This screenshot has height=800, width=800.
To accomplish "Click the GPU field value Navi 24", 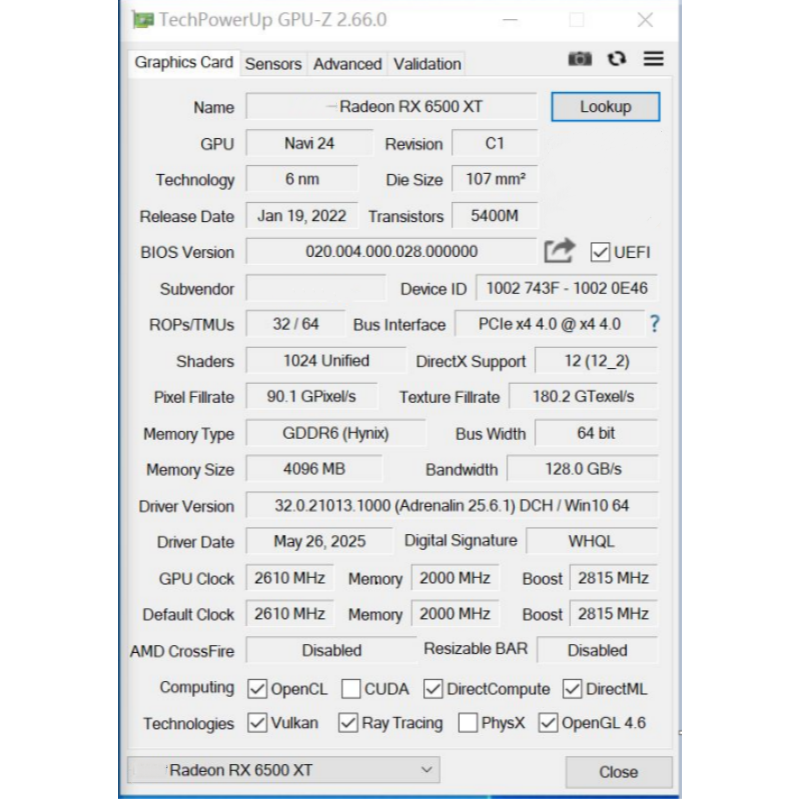I will pos(309,143).
